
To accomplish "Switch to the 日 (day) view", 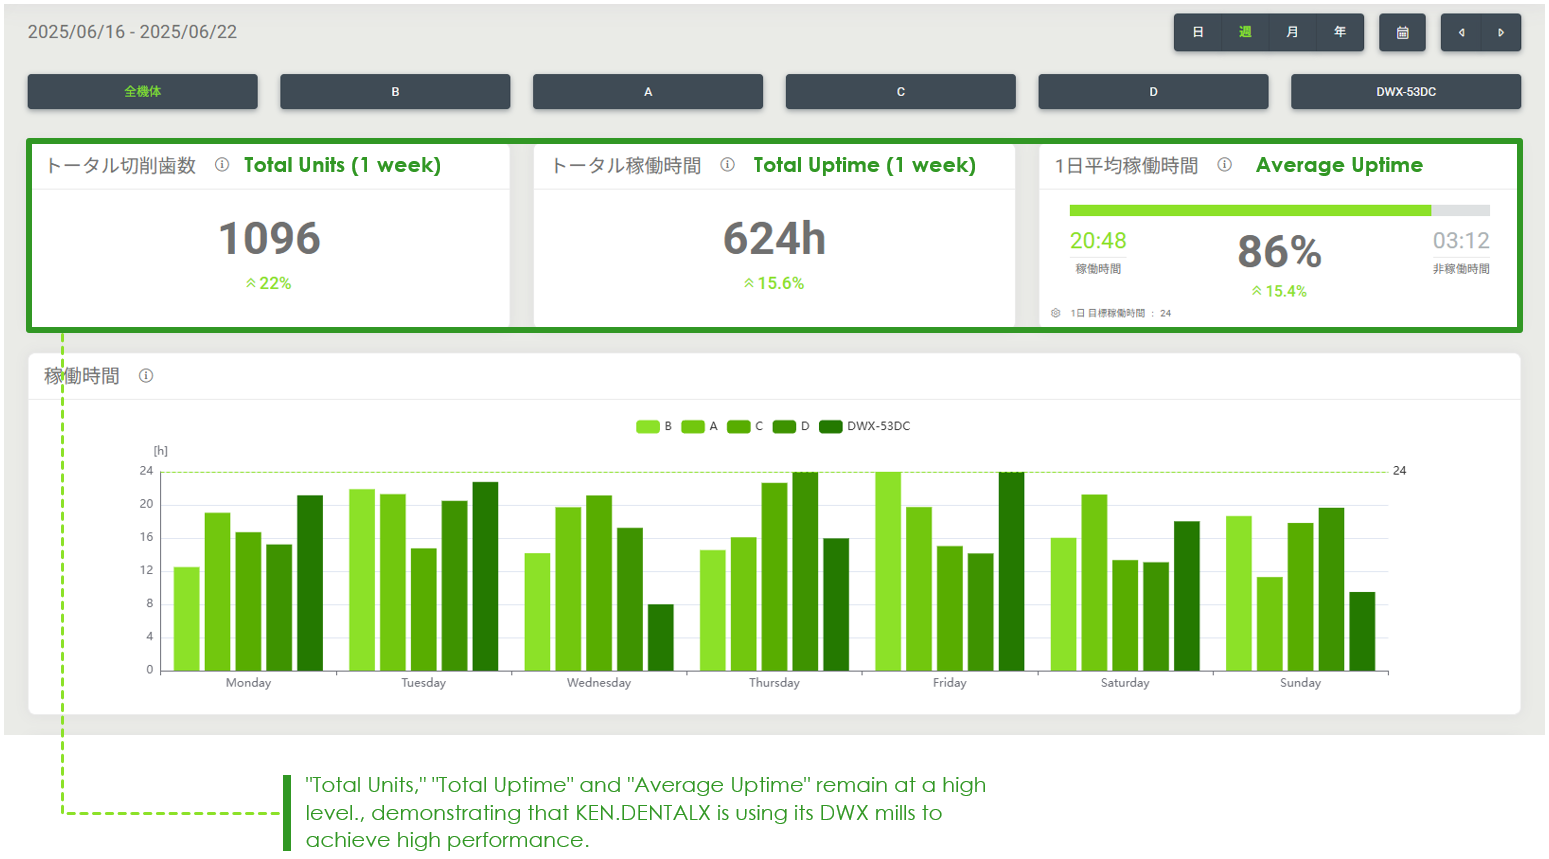I will click(x=1197, y=32).
